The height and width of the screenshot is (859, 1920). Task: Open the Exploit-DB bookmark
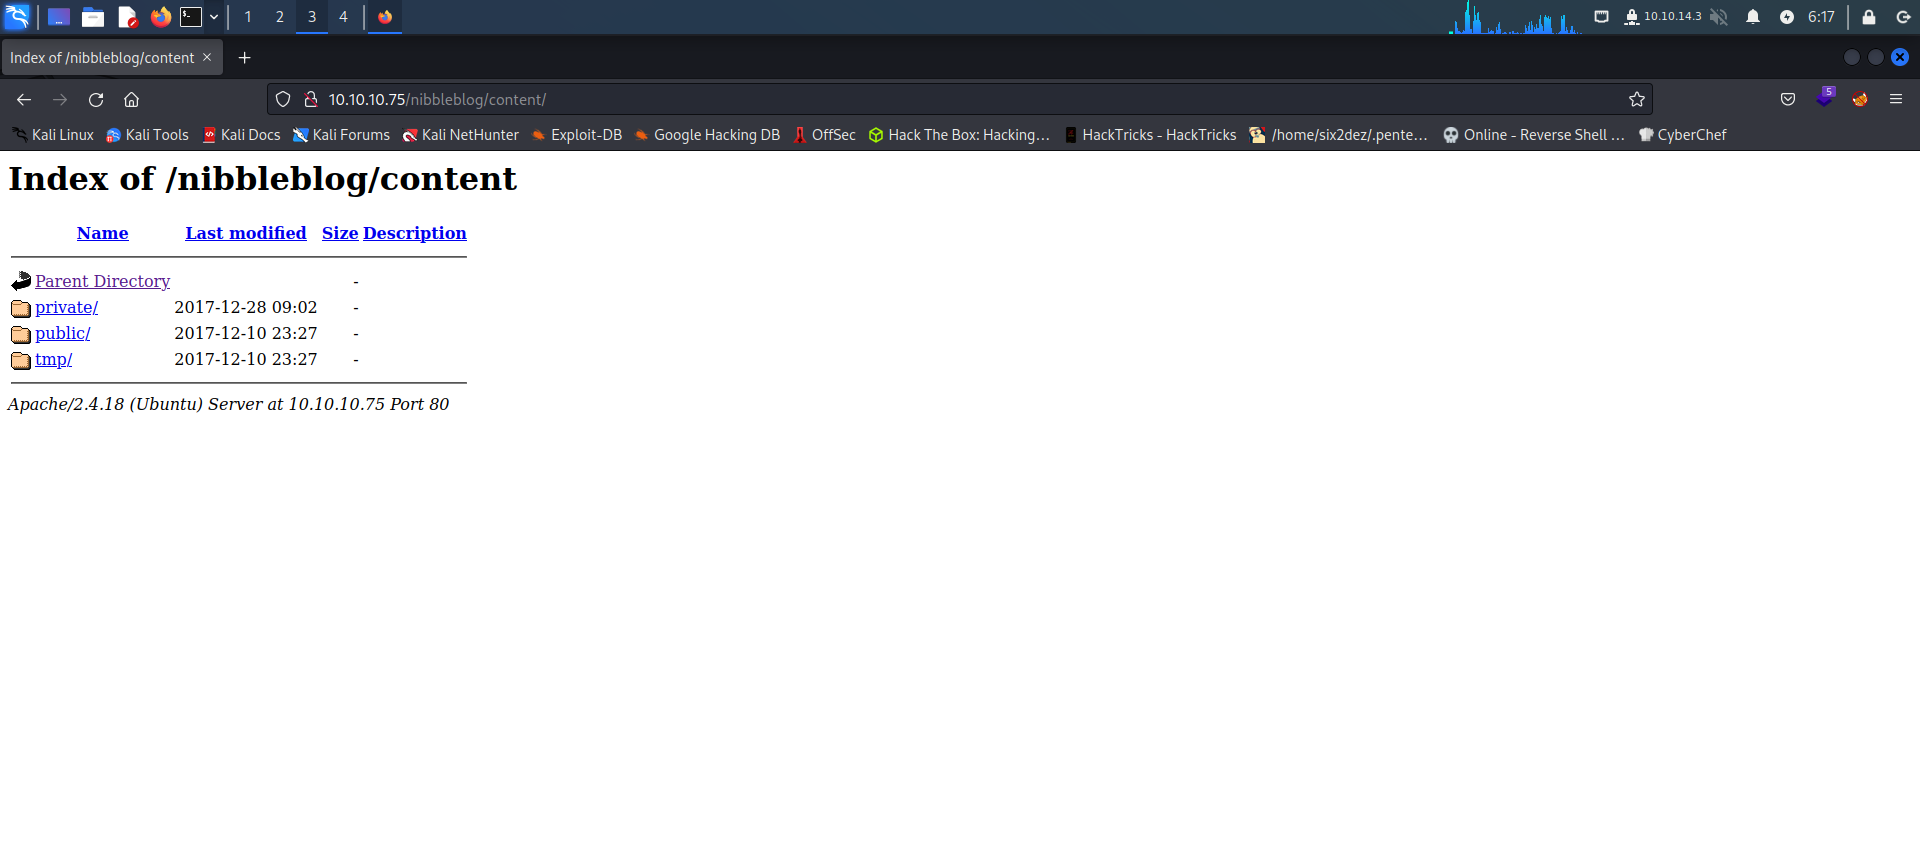[x=576, y=135]
